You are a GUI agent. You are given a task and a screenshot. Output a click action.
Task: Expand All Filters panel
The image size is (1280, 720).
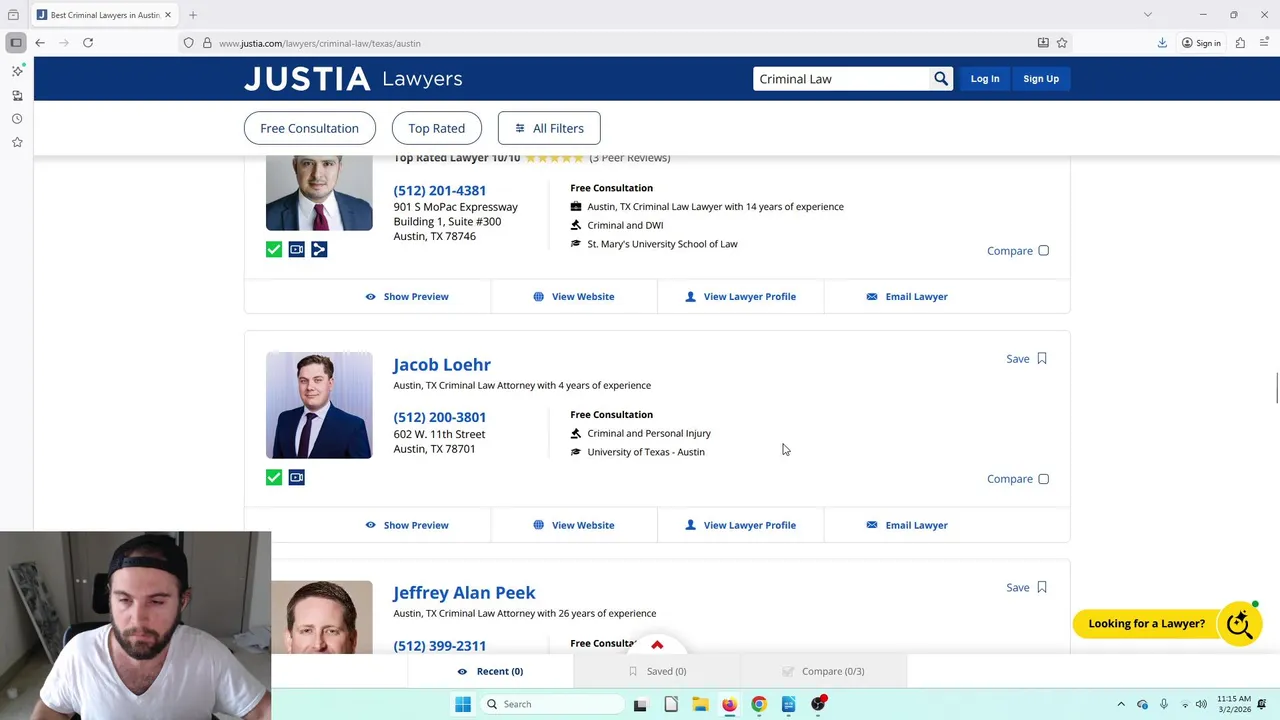pyautogui.click(x=549, y=128)
